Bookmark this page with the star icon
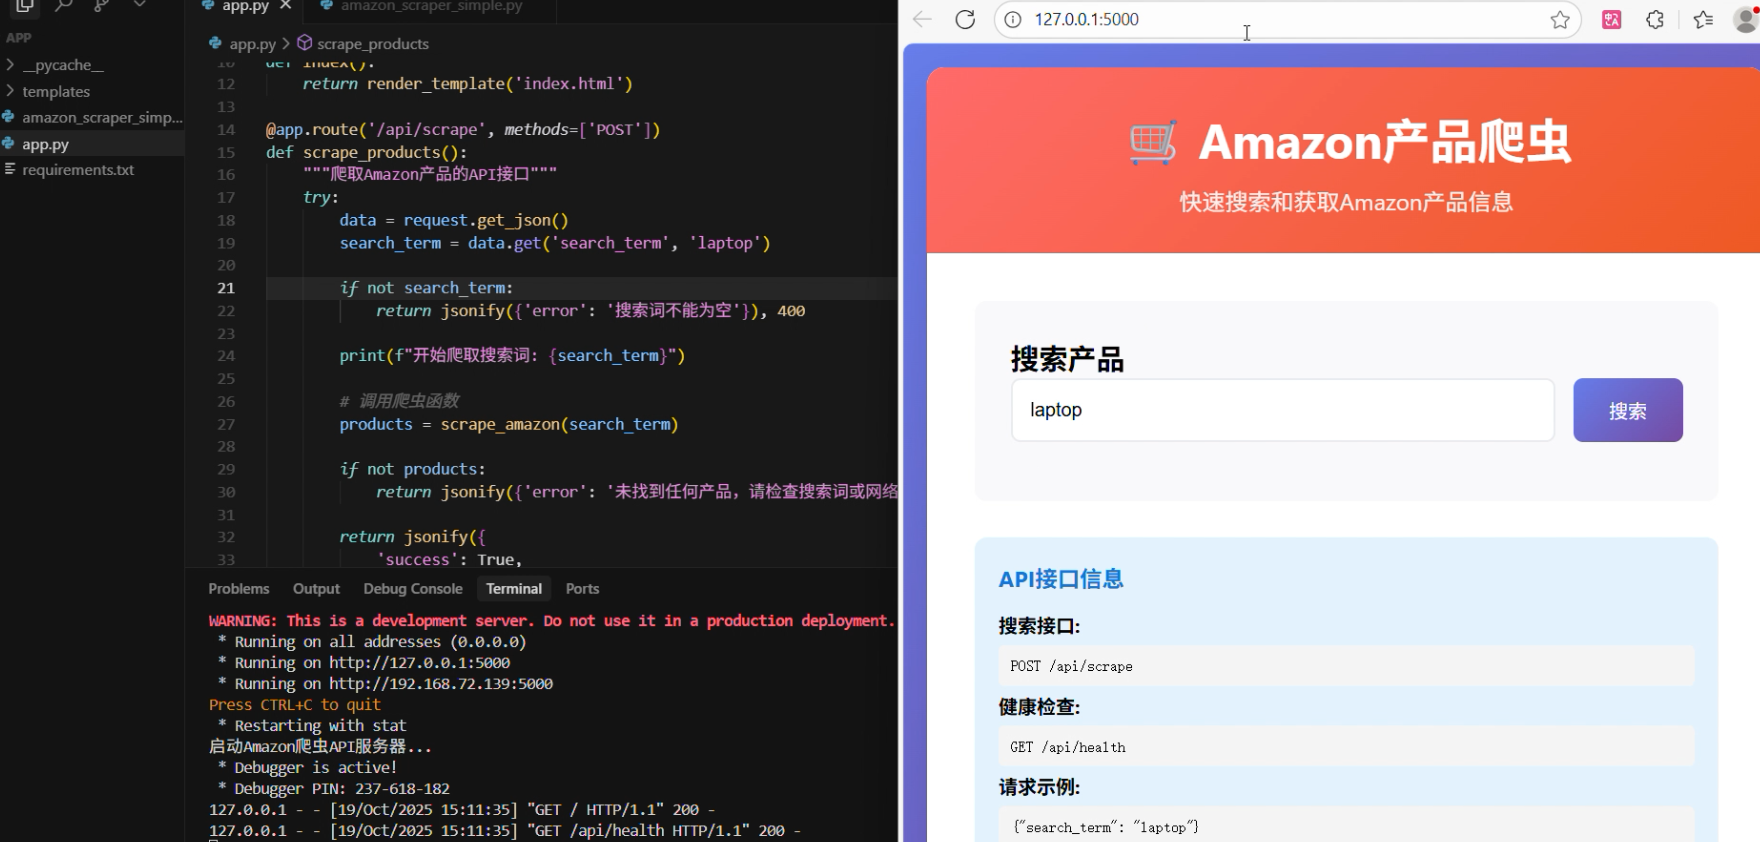The height and width of the screenshot is (842, 1760). click(1560, 19)
